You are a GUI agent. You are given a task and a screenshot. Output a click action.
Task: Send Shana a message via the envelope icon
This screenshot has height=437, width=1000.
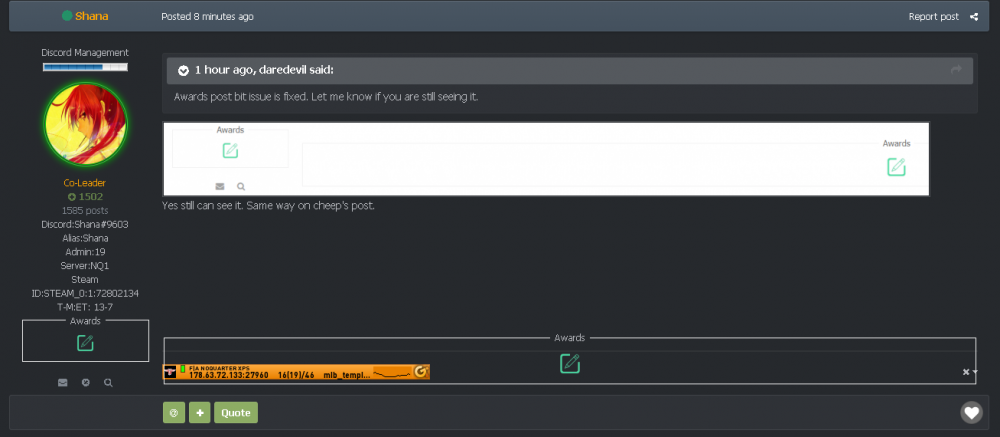(62, 383)
